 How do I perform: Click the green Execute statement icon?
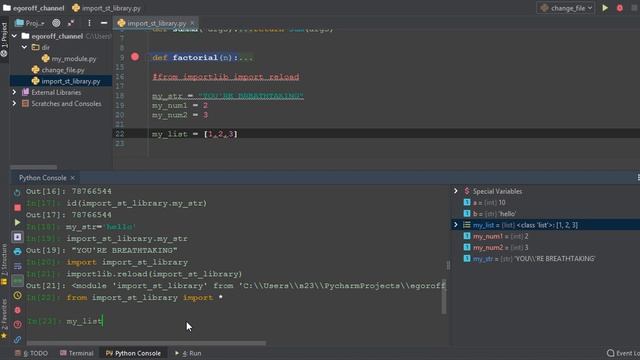tap(17, 222)
